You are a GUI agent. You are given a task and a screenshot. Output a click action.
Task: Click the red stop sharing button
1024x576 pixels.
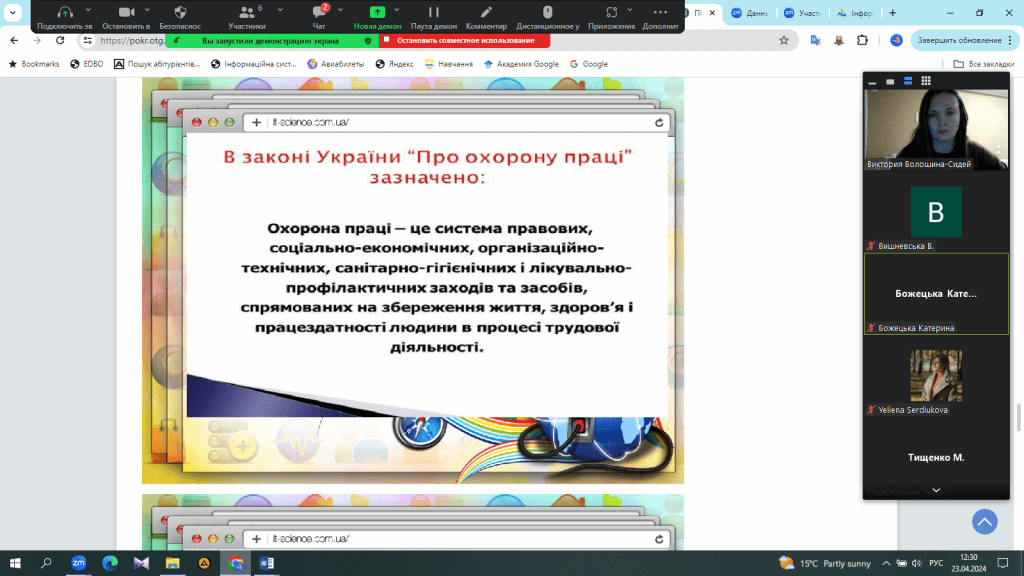464,41
